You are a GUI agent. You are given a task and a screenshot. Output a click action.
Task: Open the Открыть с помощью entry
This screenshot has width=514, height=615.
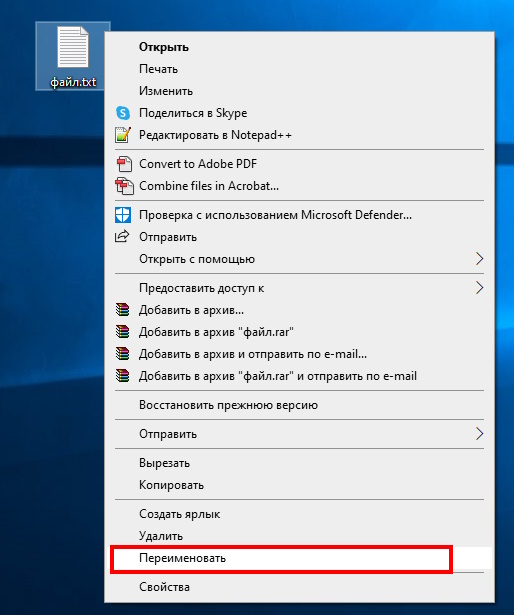coord(299,259)
